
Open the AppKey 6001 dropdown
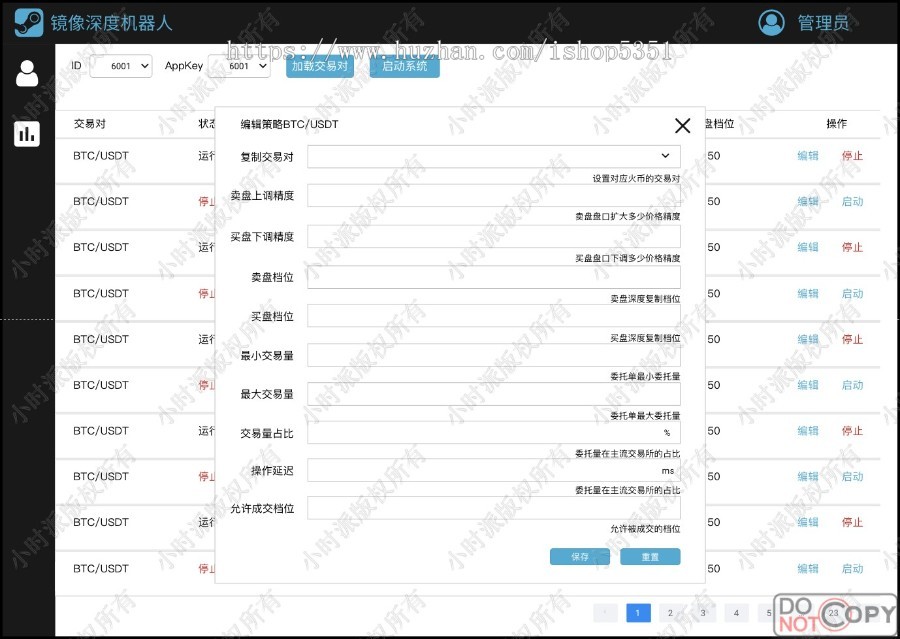[x=243, y=66]
